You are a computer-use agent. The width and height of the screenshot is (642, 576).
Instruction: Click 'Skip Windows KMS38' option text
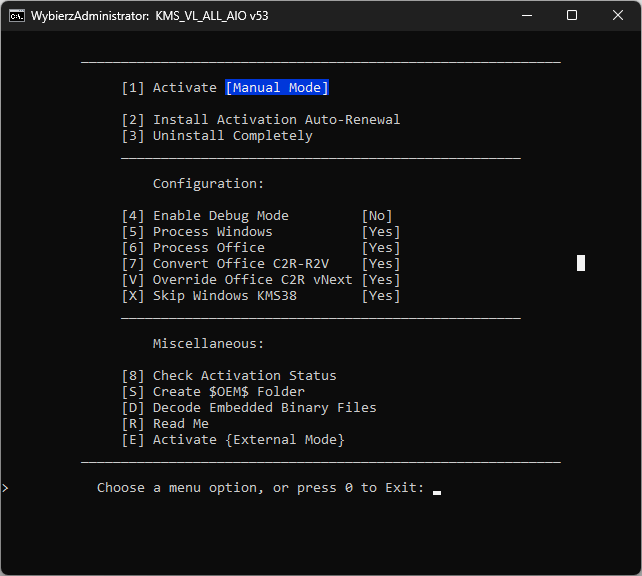click(225, 296)
